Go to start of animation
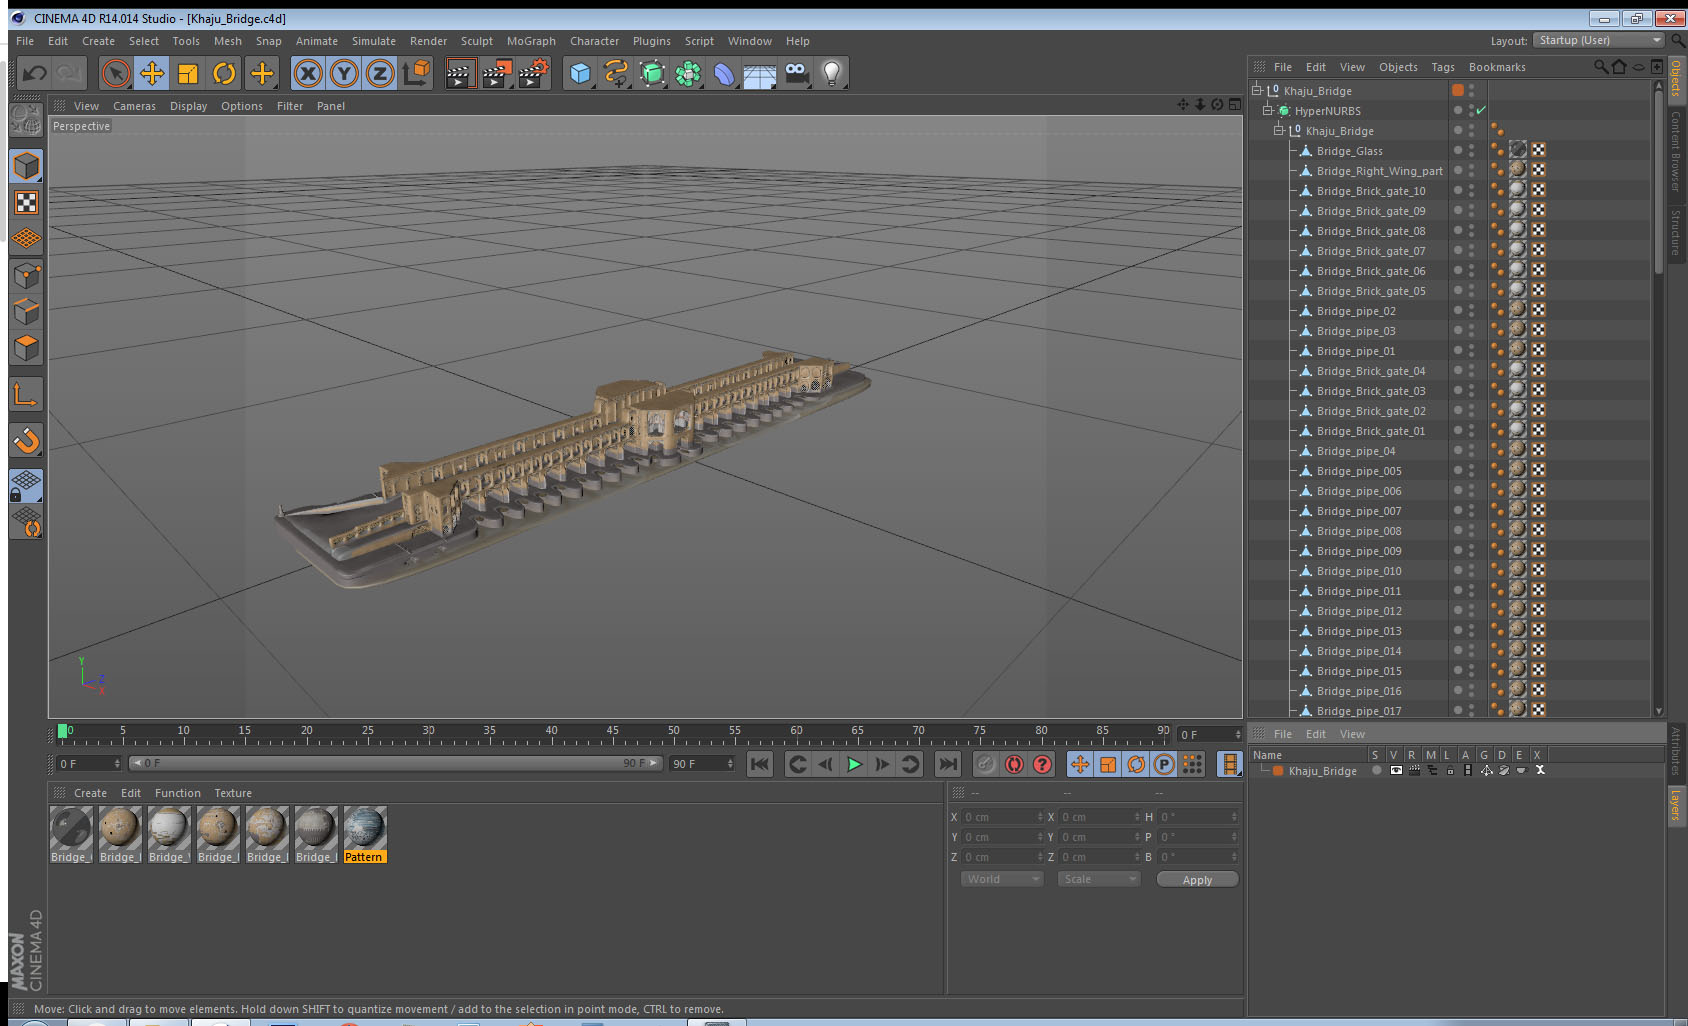Viewport: 1688px width, 1026px height. click(760, 764)
